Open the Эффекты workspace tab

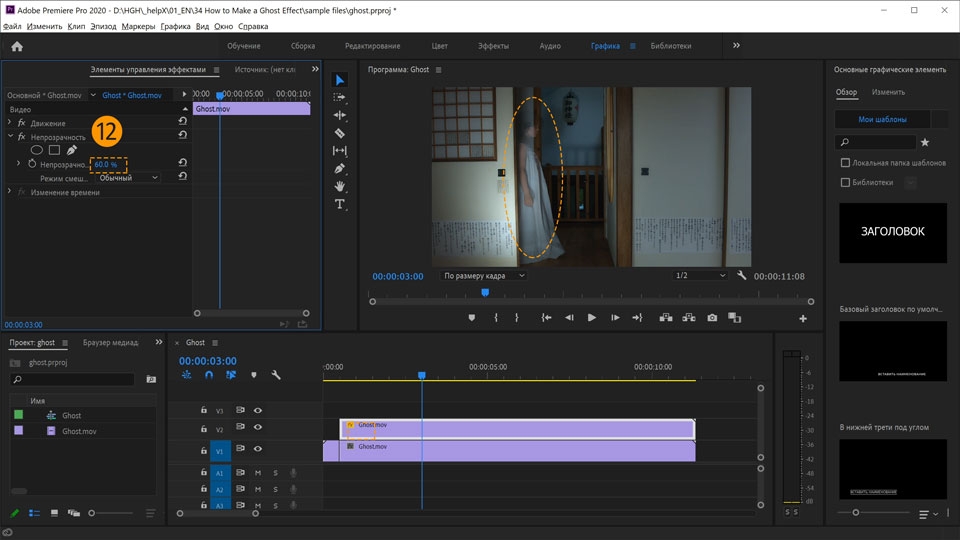point(493,46)
